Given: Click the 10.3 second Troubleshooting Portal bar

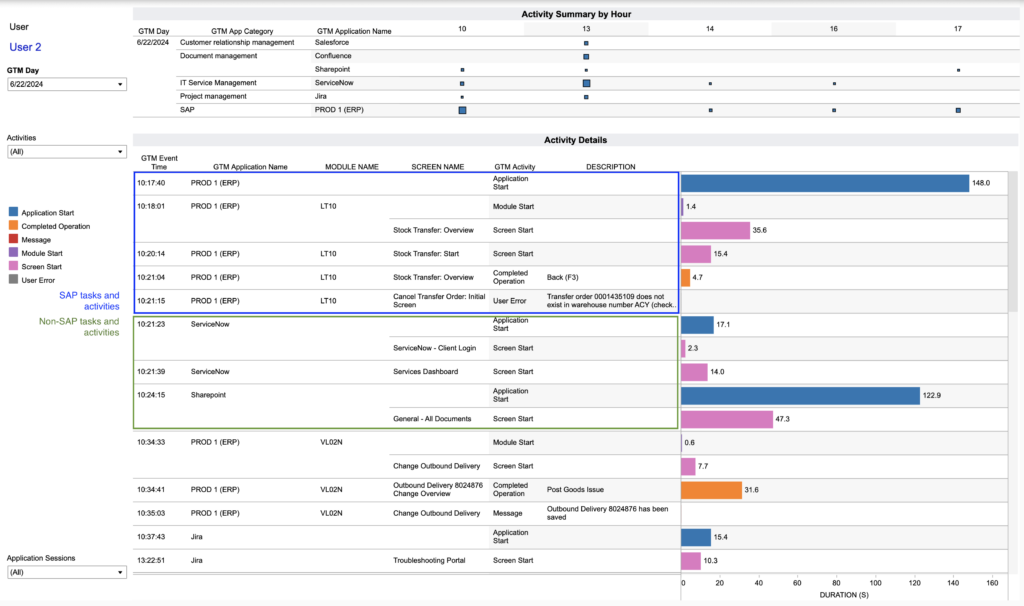Looking at the screenshot, I should coord(691,561).
